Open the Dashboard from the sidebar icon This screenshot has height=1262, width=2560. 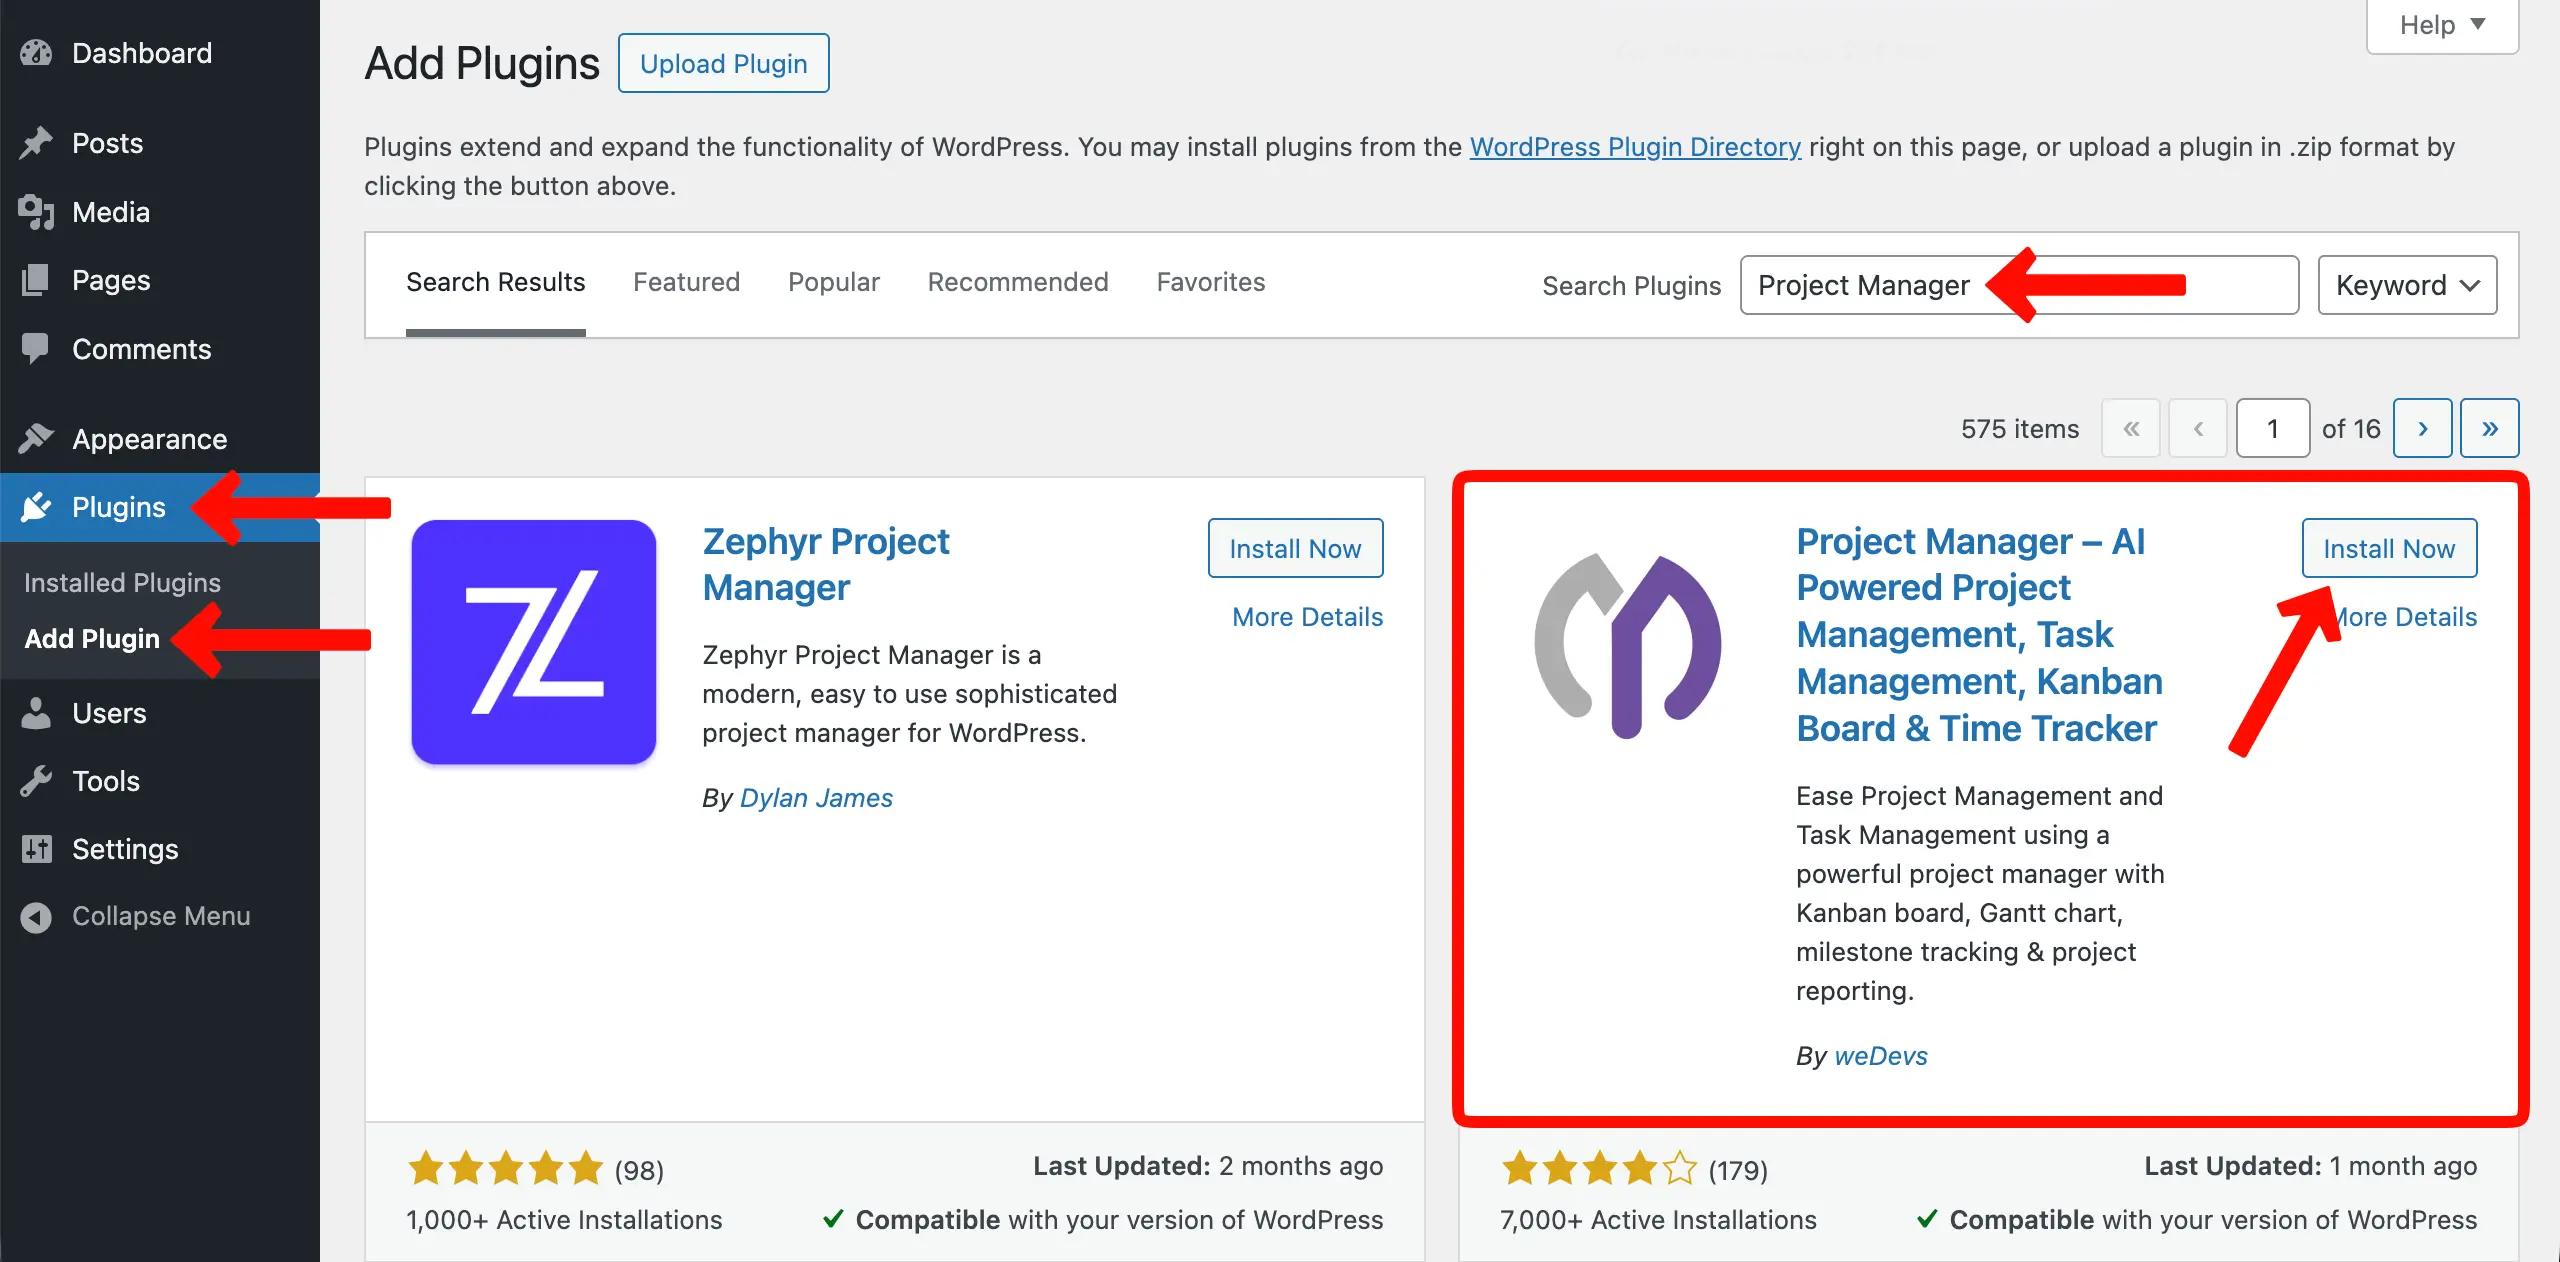coord(36,52)
